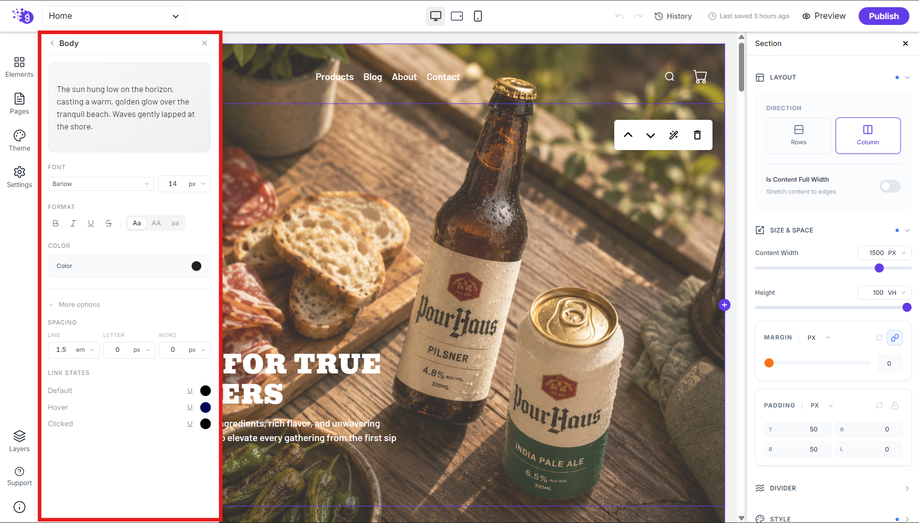Toggle underline for Default link state
This screenshot has width=919, height=523.
click(x=190, y=390)
